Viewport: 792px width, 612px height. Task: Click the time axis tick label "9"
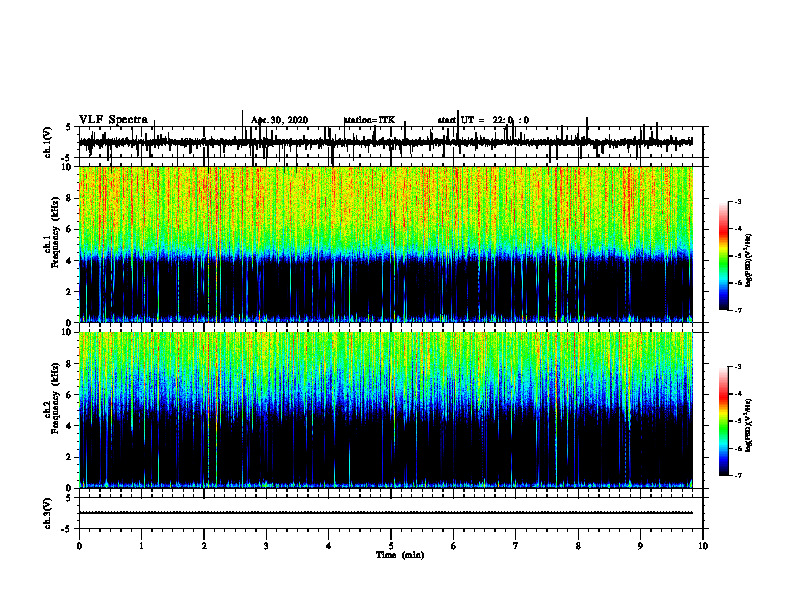pyautogui.click(x=640, y=546)
